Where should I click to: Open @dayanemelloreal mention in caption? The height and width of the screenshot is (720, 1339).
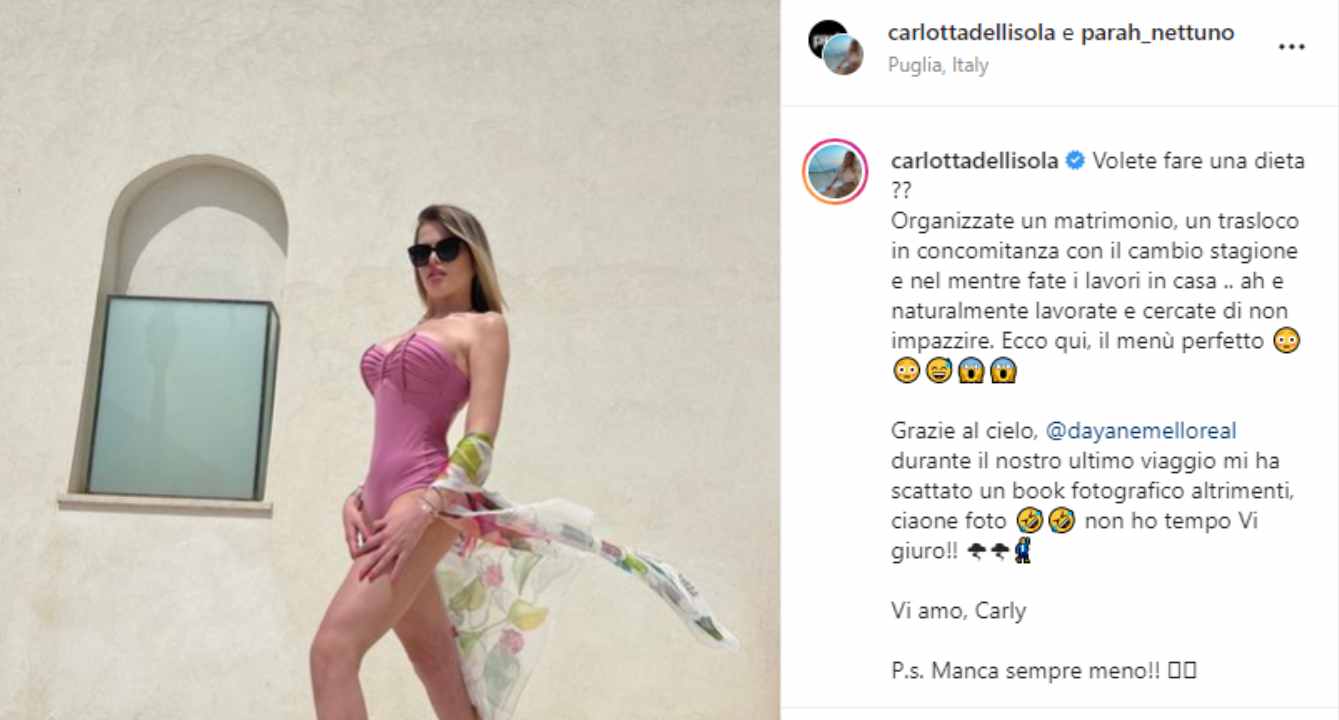click(x=1141, y=431)
